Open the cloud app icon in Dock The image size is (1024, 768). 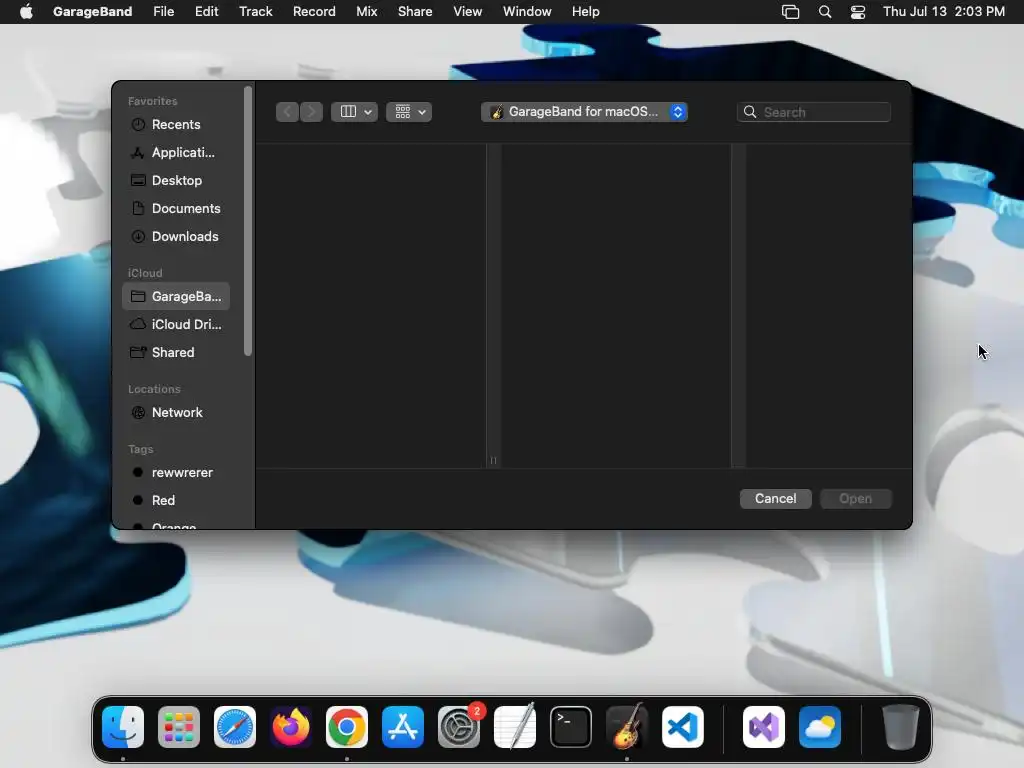point(820,727)
